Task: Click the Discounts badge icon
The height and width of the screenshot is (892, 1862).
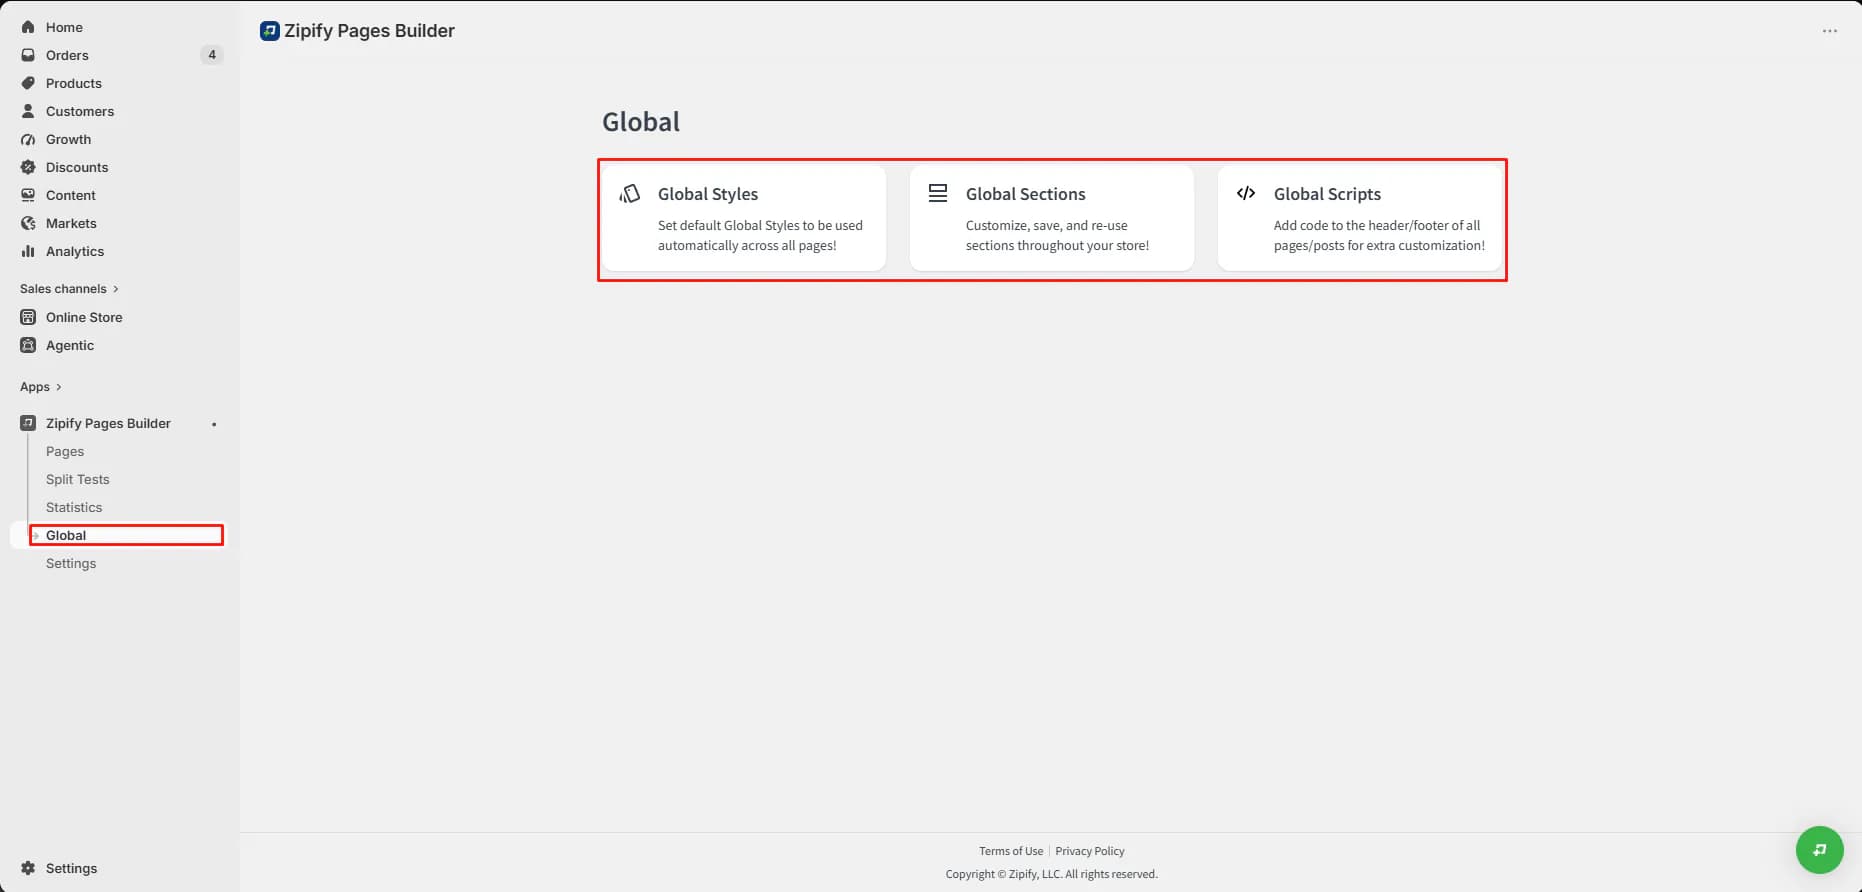Action: (x=28, y=167)
